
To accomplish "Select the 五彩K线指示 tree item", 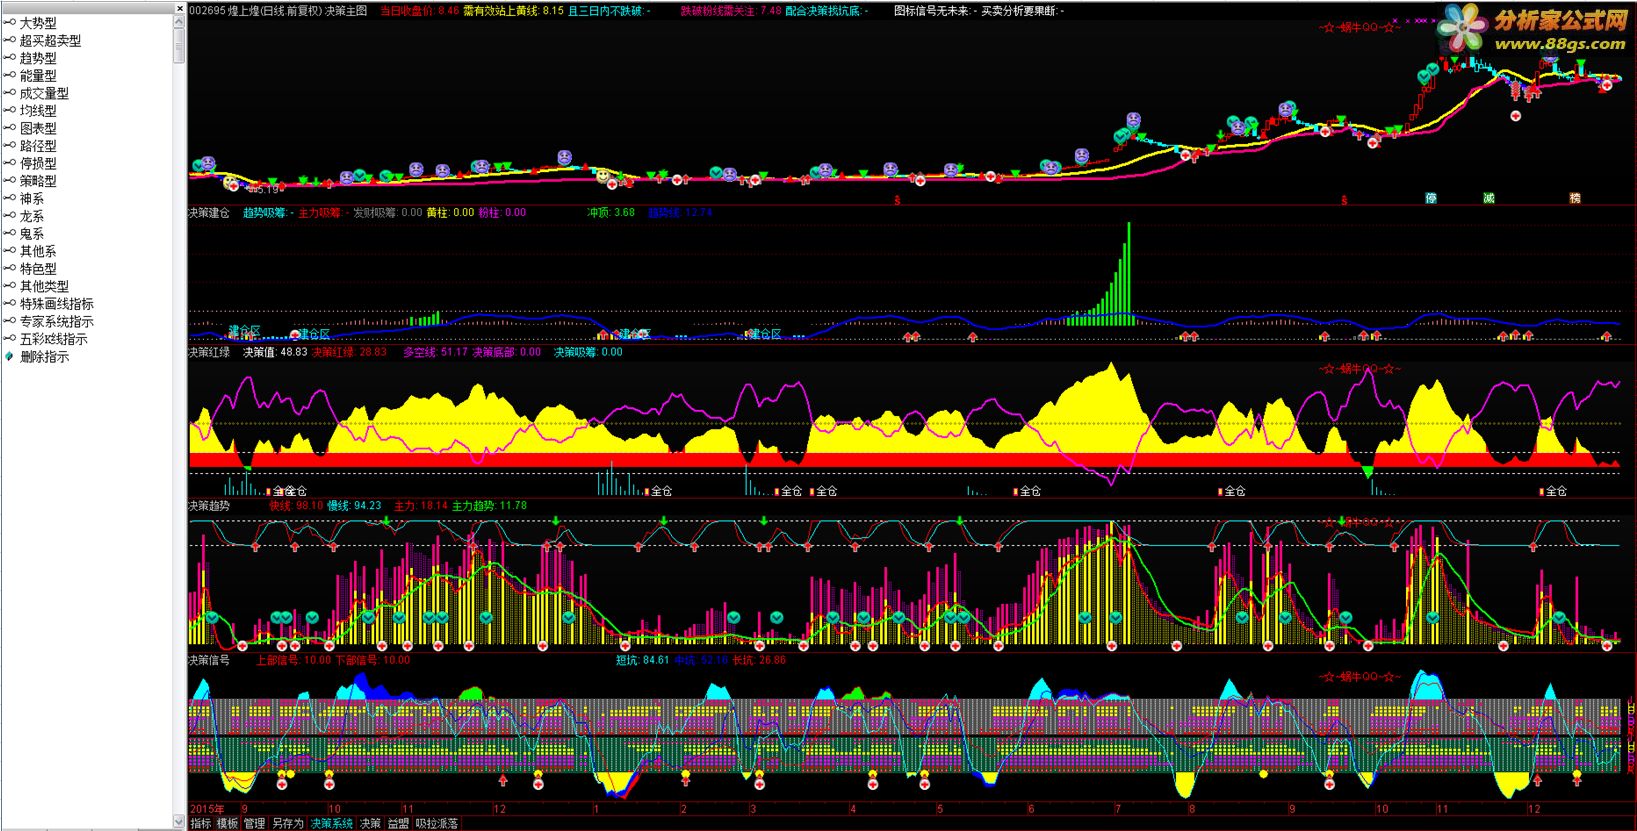I will [54, 339].
